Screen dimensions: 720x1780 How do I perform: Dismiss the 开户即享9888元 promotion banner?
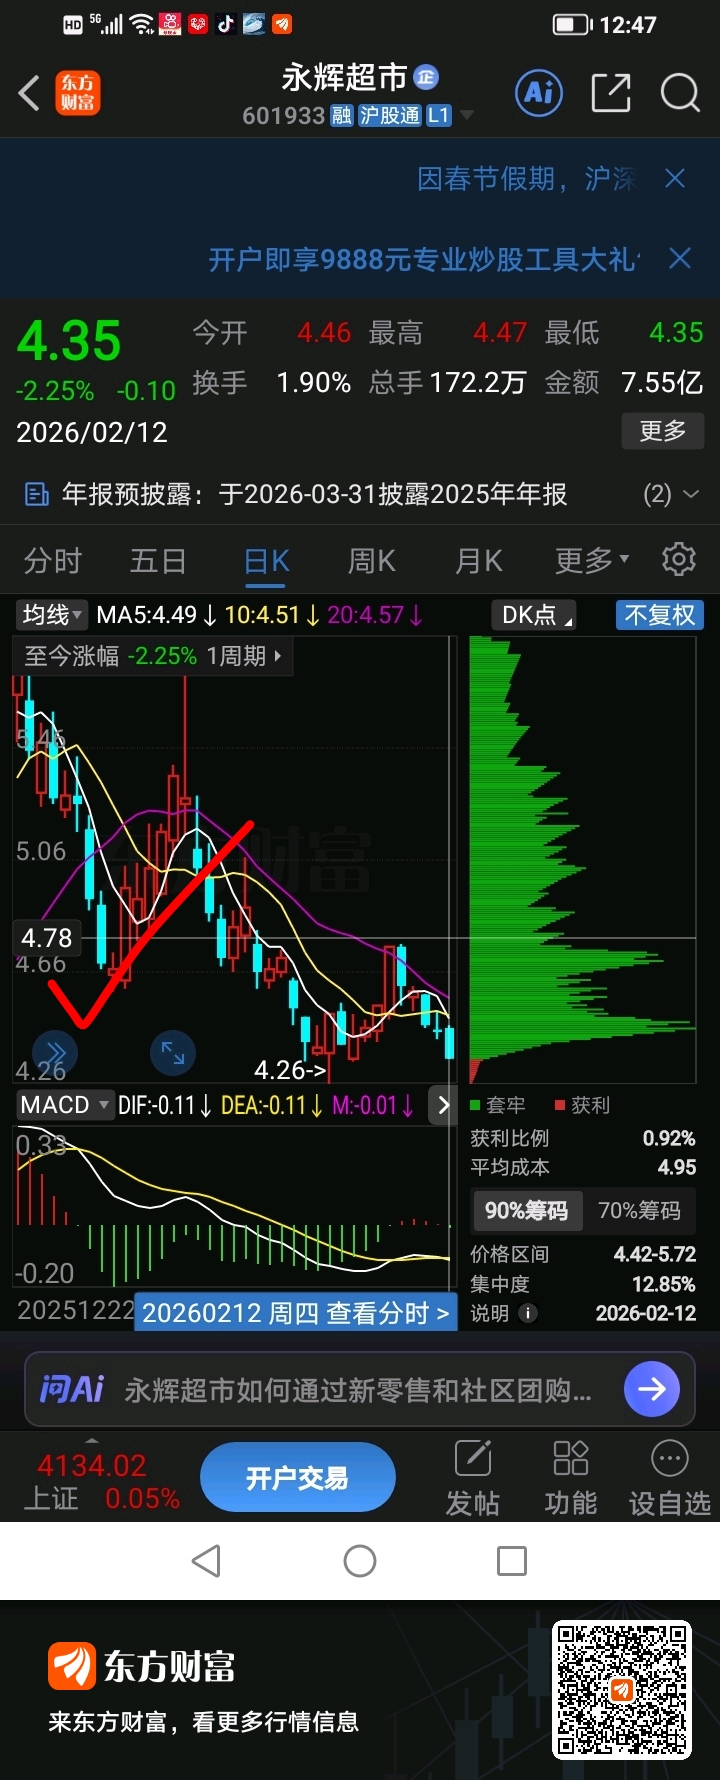point(680,258)
